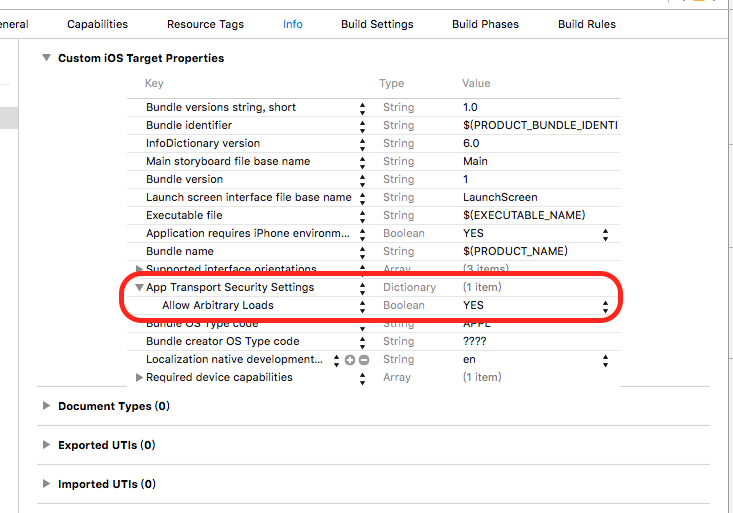Open key stepper for Bundle name
Image resolution: width=733 pixels, height=513 pixels.
(362, 253)
